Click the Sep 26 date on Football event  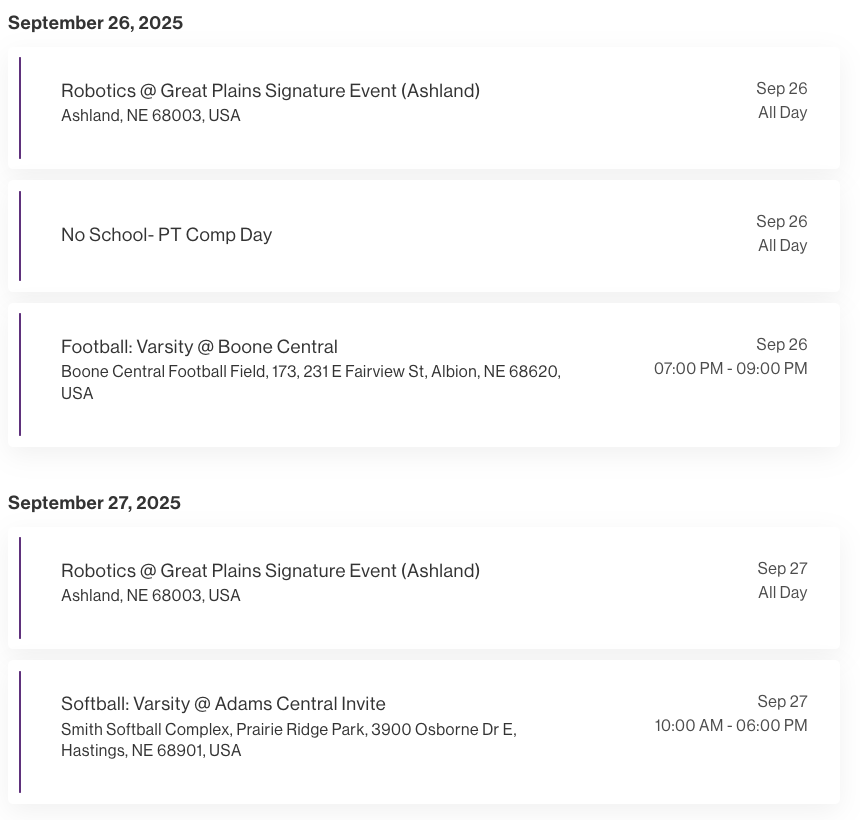[x=781, y=345]
